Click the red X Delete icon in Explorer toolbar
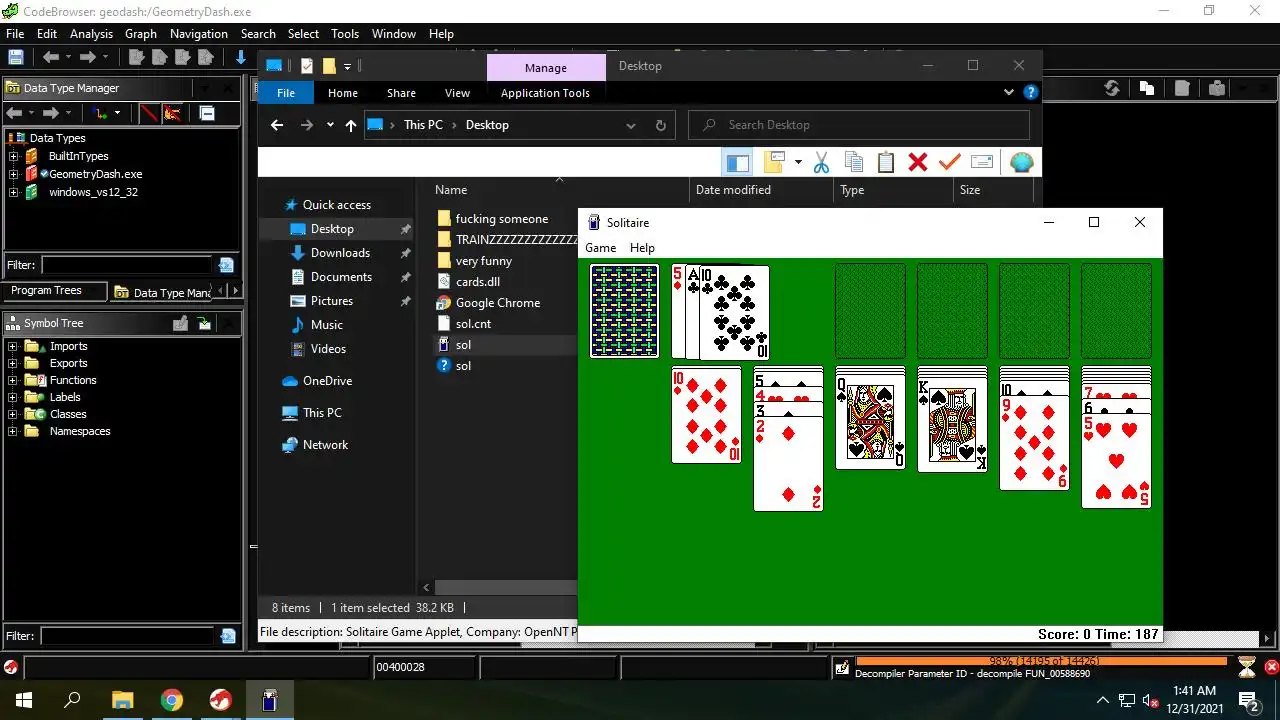The height and width of the screenshot is (720, 1280). pyautogui.click(x=918, y=162)
